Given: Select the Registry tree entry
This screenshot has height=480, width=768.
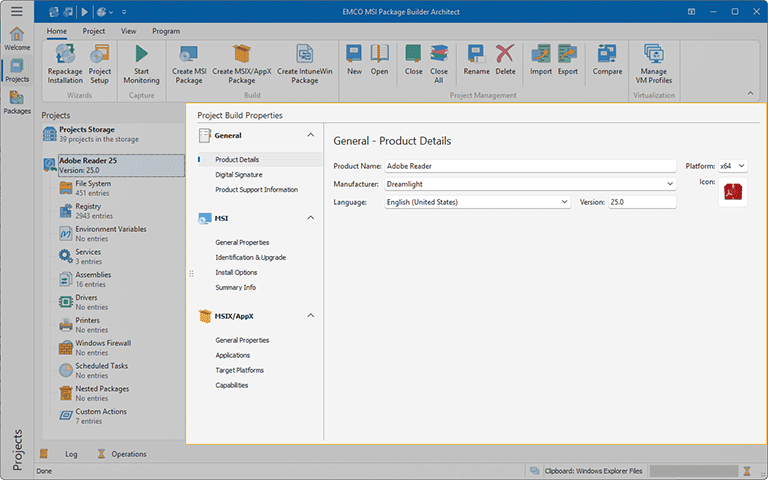Looking at the screenshot, I should coord(88,207).
